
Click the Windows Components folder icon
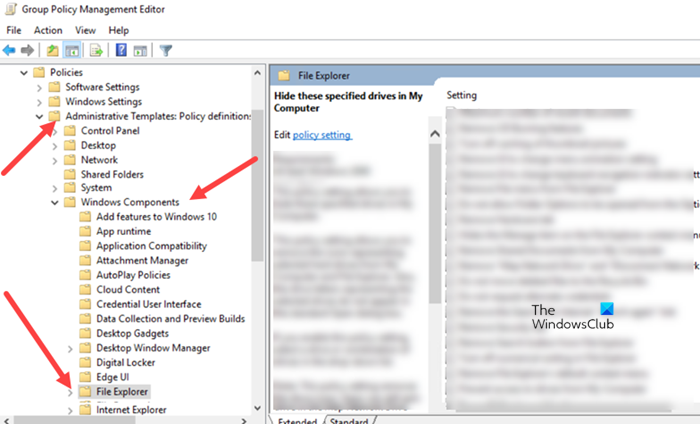pyautogui.click(x=70, y=202)
